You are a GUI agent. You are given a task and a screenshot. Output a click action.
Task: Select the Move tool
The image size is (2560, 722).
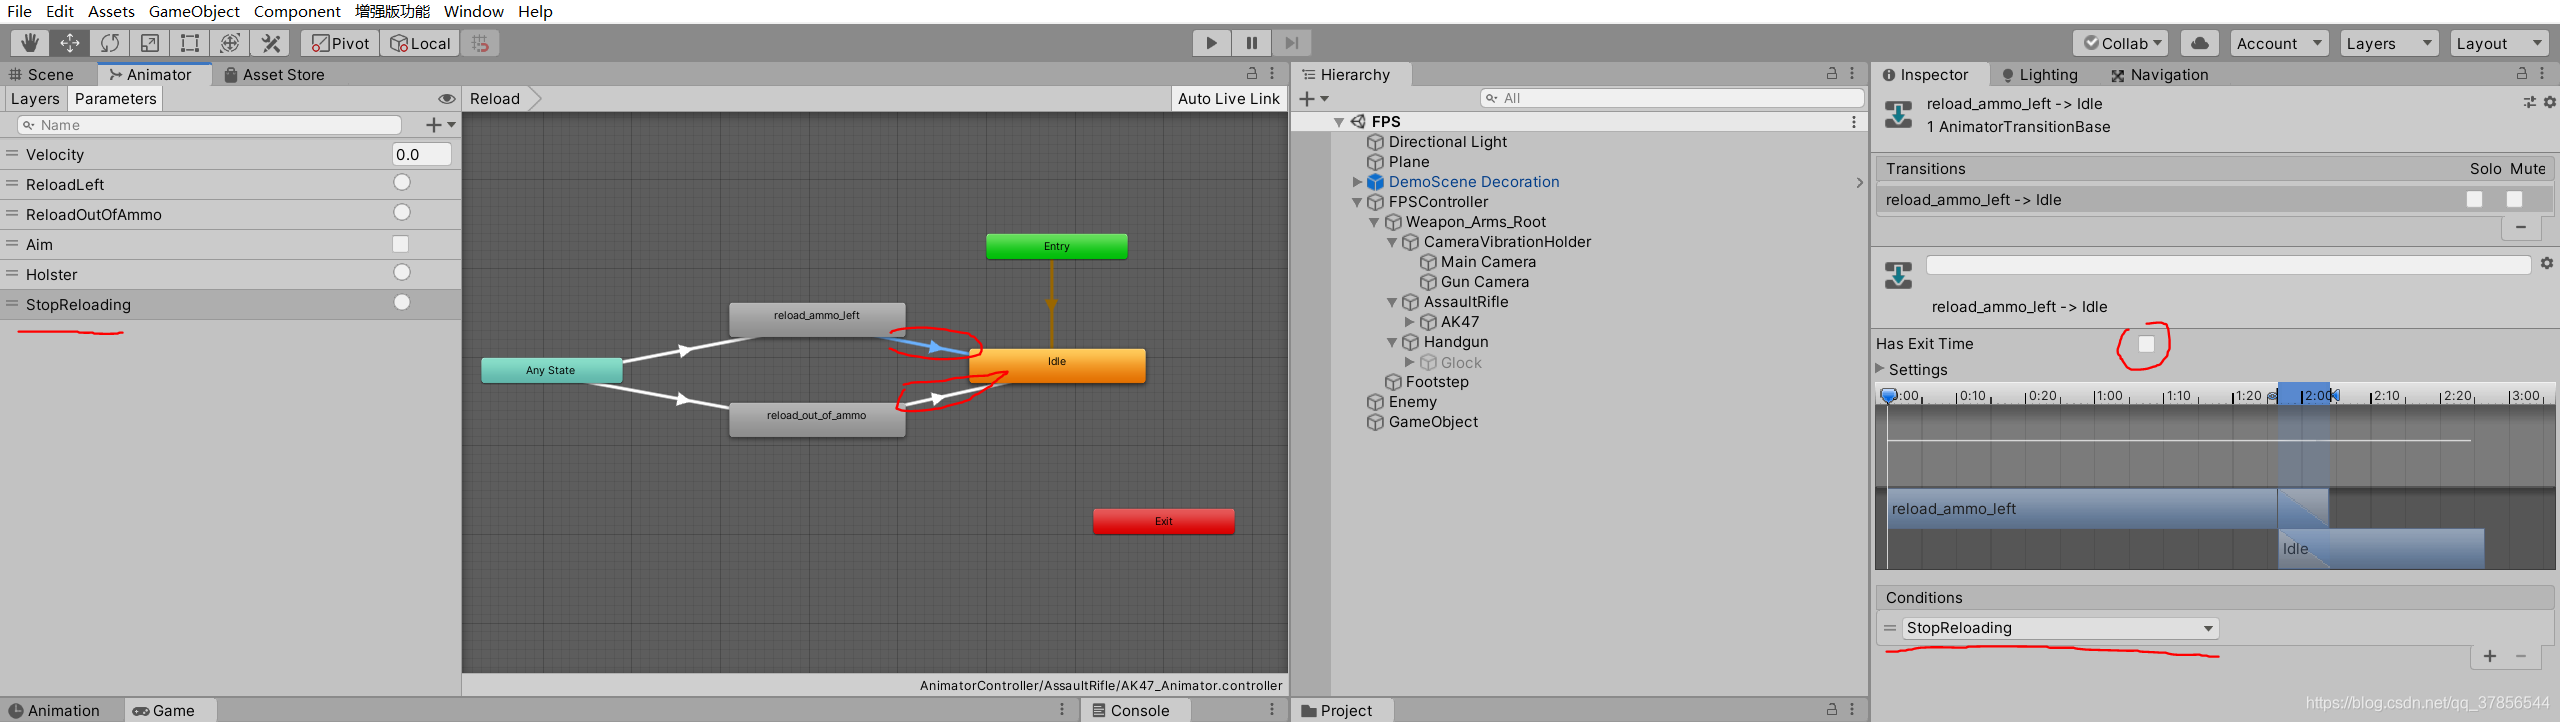[70, 43]
